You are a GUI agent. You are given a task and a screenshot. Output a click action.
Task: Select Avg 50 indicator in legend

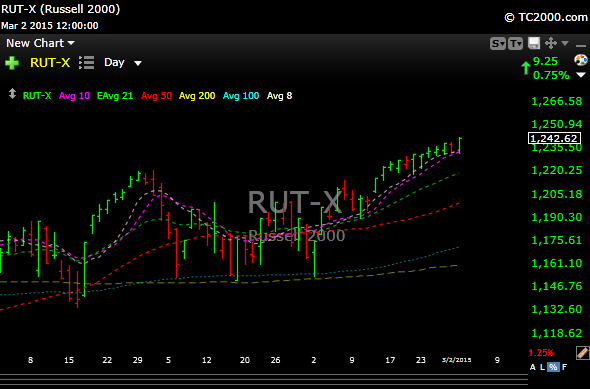[x=156, y=96]
